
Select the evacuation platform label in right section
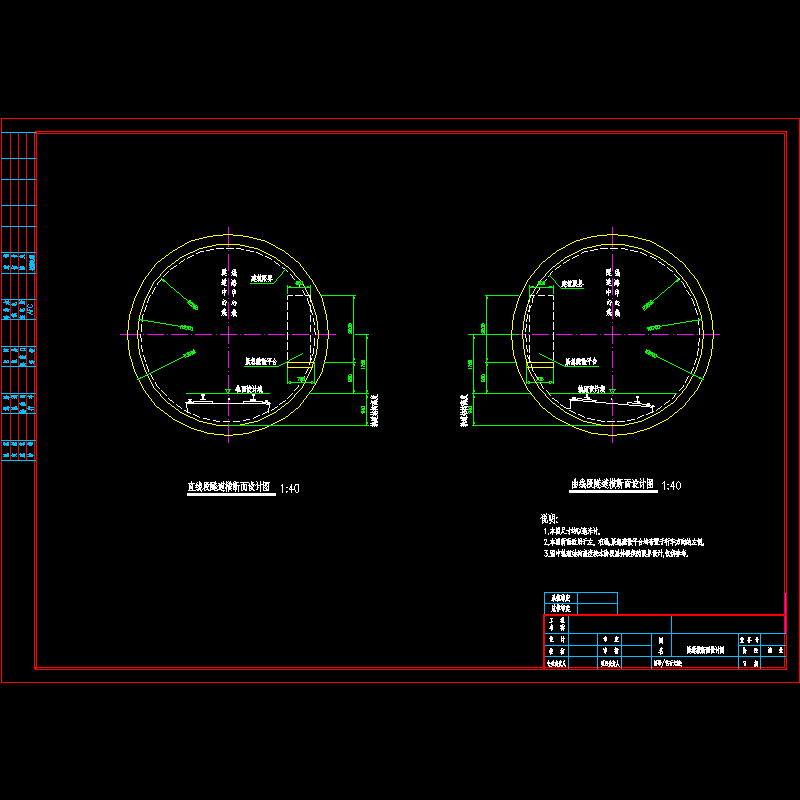tap(581, 360)
